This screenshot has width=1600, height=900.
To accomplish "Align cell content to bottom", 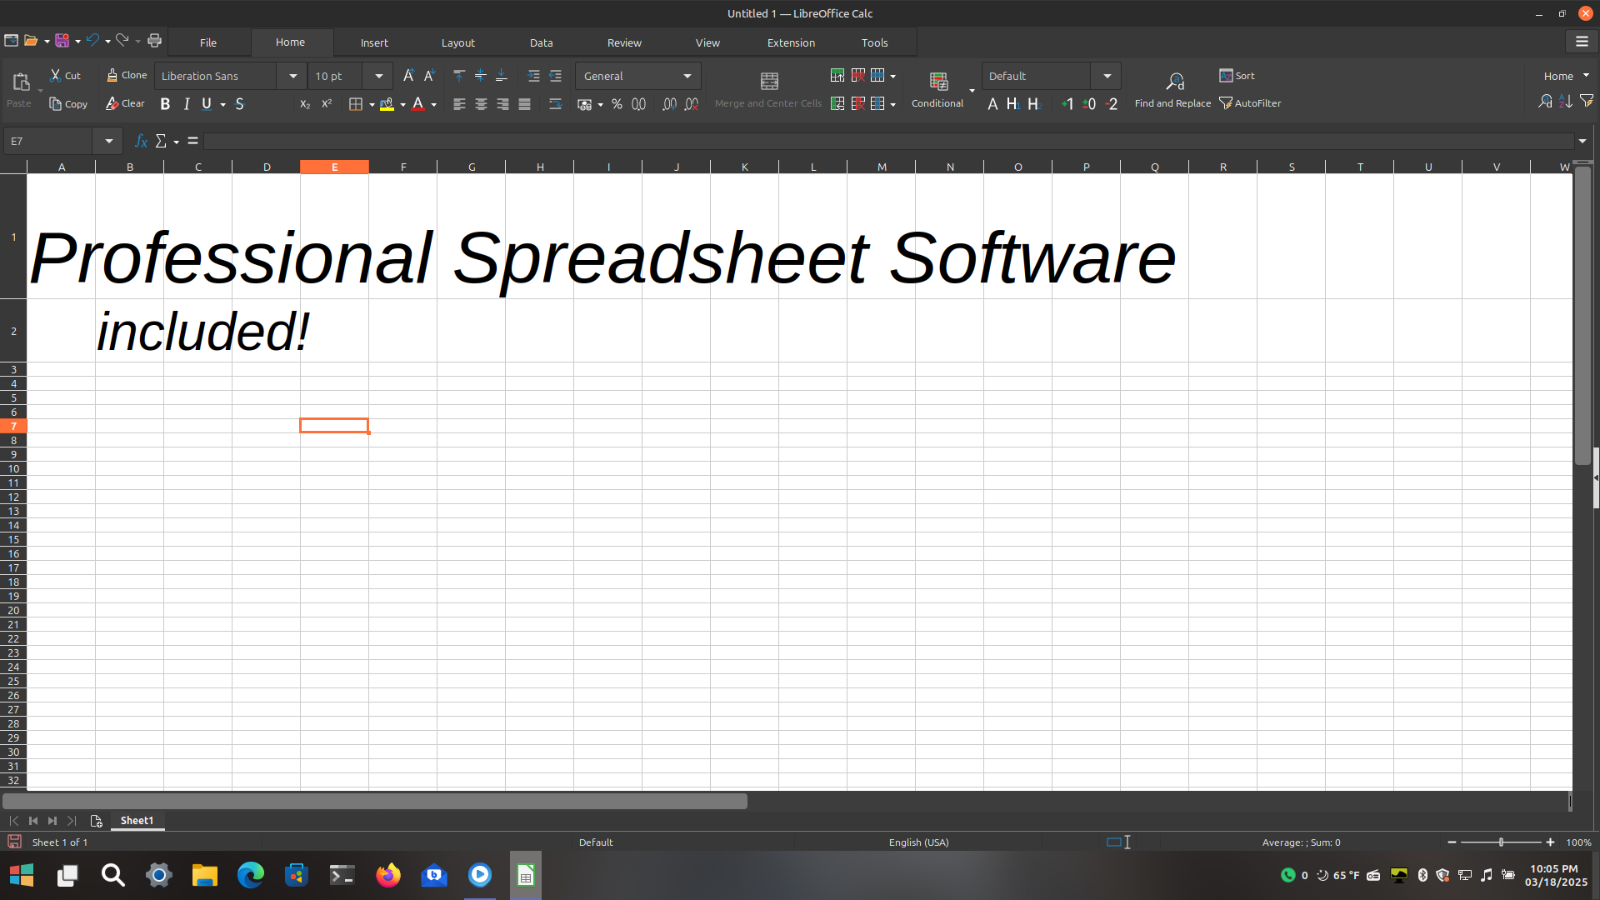I will (x=502, y=76).
